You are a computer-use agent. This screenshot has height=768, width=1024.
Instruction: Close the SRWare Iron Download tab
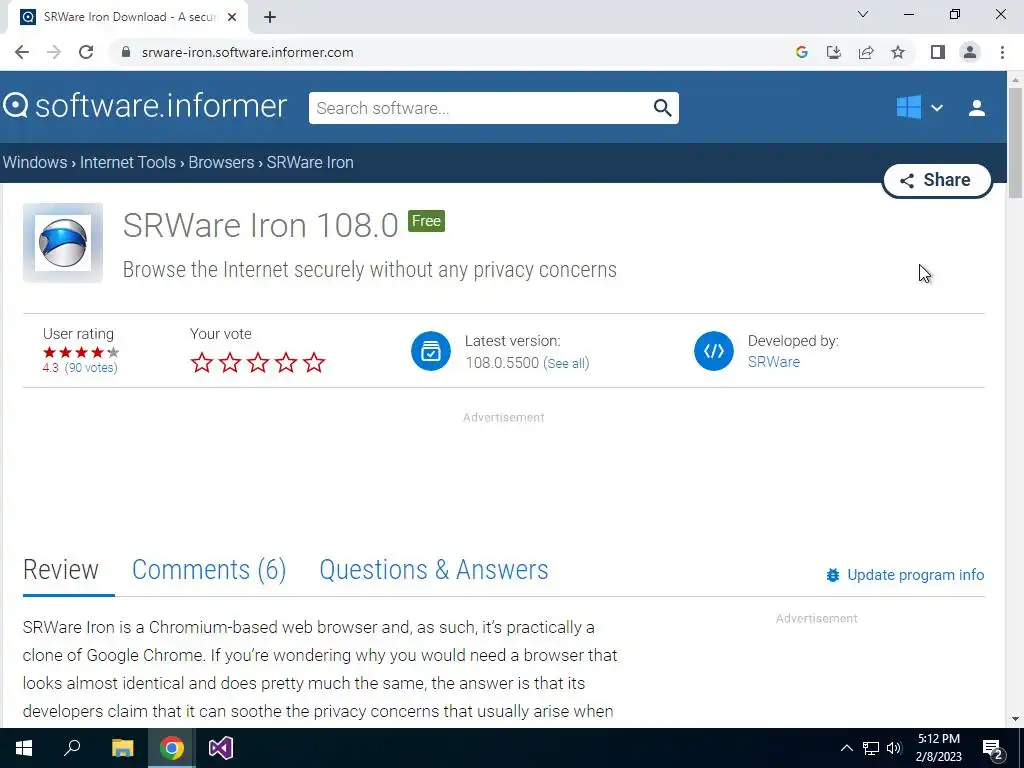[232, 17]
